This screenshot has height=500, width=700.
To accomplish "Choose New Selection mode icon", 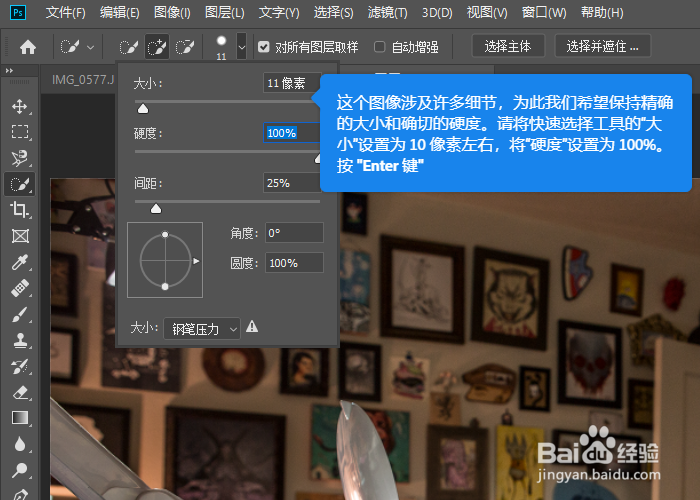I will coord(129,47).
